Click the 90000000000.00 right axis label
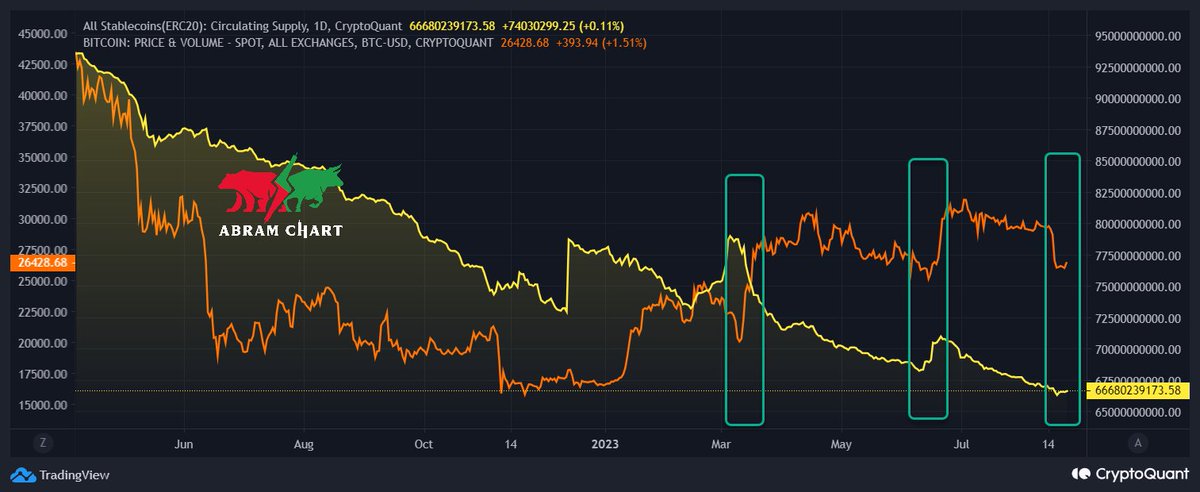Screen dimensions: 1200x492 click(x=1137, y=99)
